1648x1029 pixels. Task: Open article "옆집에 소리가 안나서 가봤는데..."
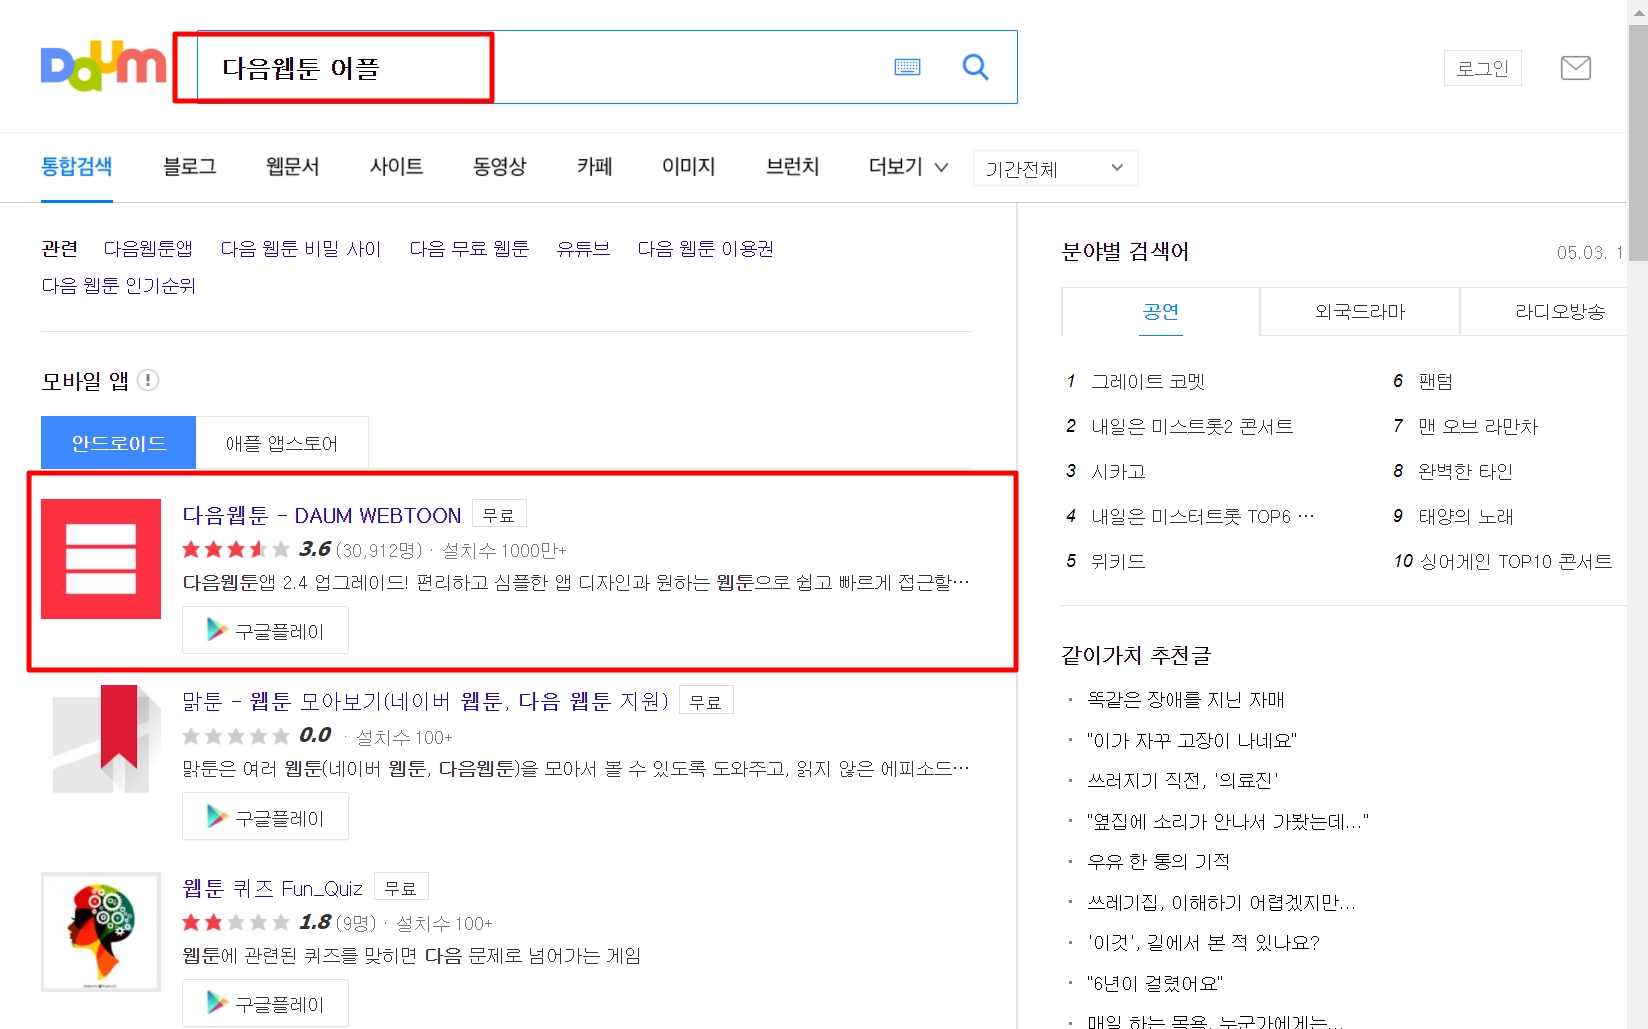pyautogui.click(x=1228, y=821)
